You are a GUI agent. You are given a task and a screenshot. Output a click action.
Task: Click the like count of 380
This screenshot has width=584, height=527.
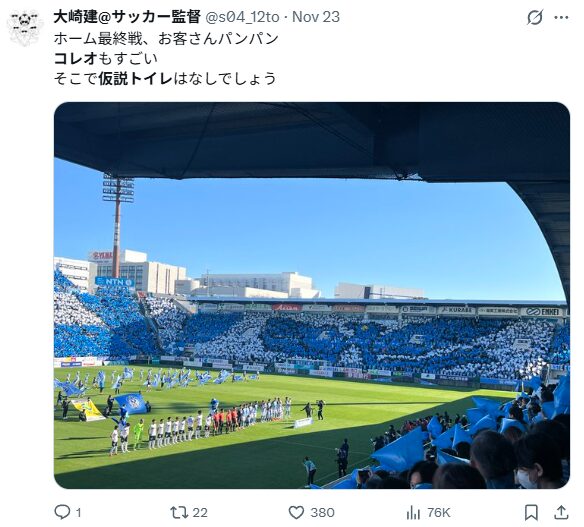click(x=323, y=513)
